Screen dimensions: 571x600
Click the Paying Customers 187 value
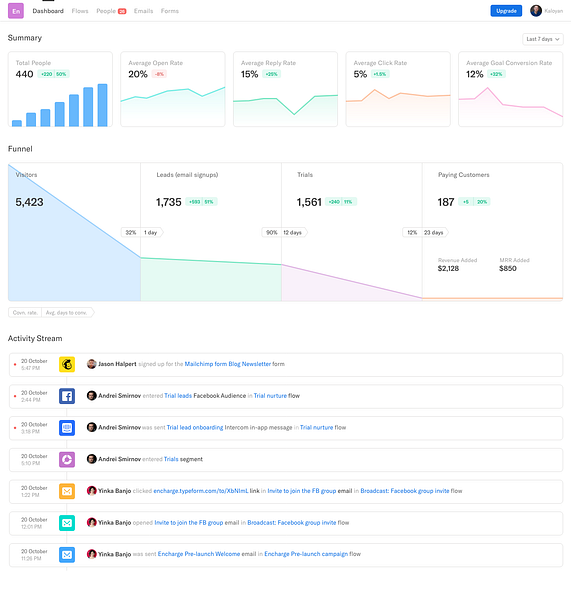pos(446,202)
